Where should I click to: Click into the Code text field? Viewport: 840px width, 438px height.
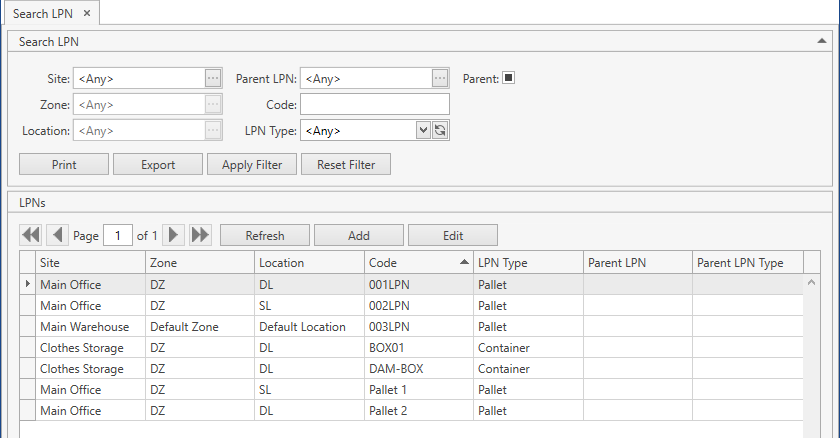[374, 104]
